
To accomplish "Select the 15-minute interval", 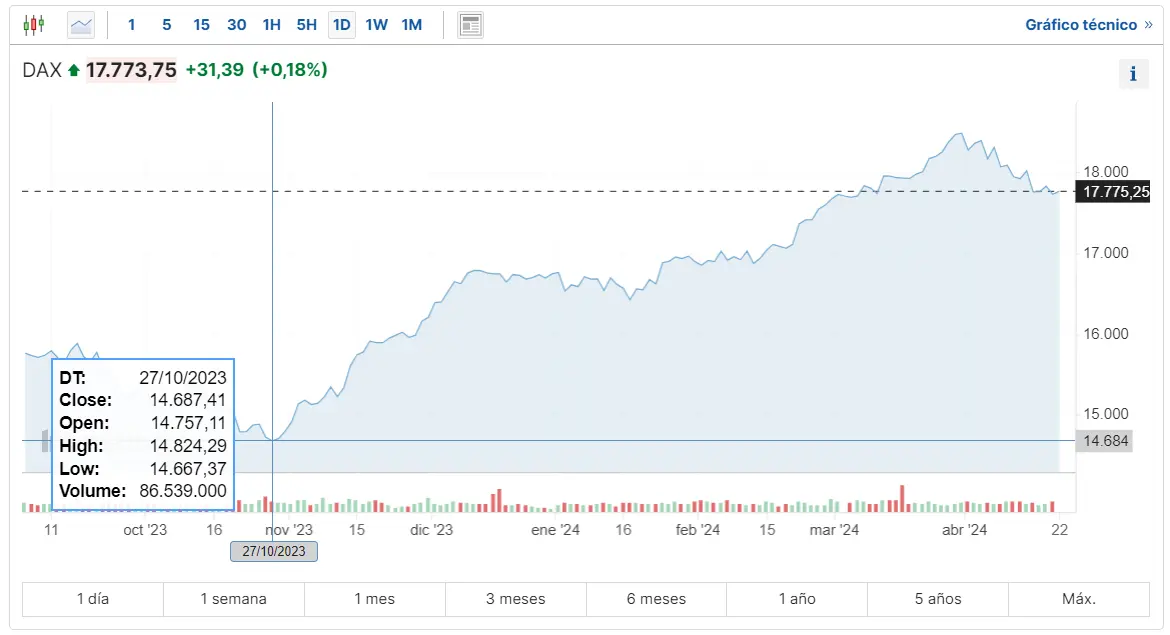I will 201,24.
